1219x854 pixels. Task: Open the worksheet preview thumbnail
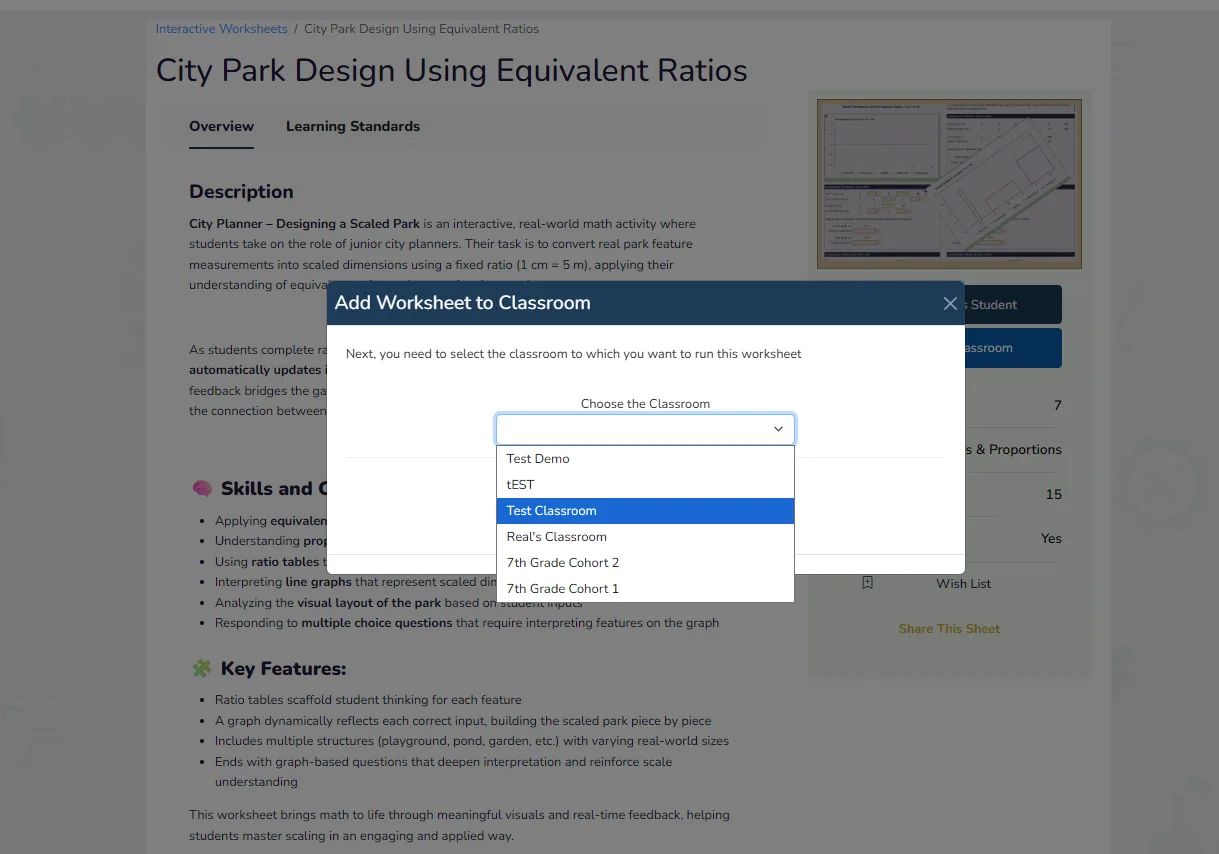[948, 184]
